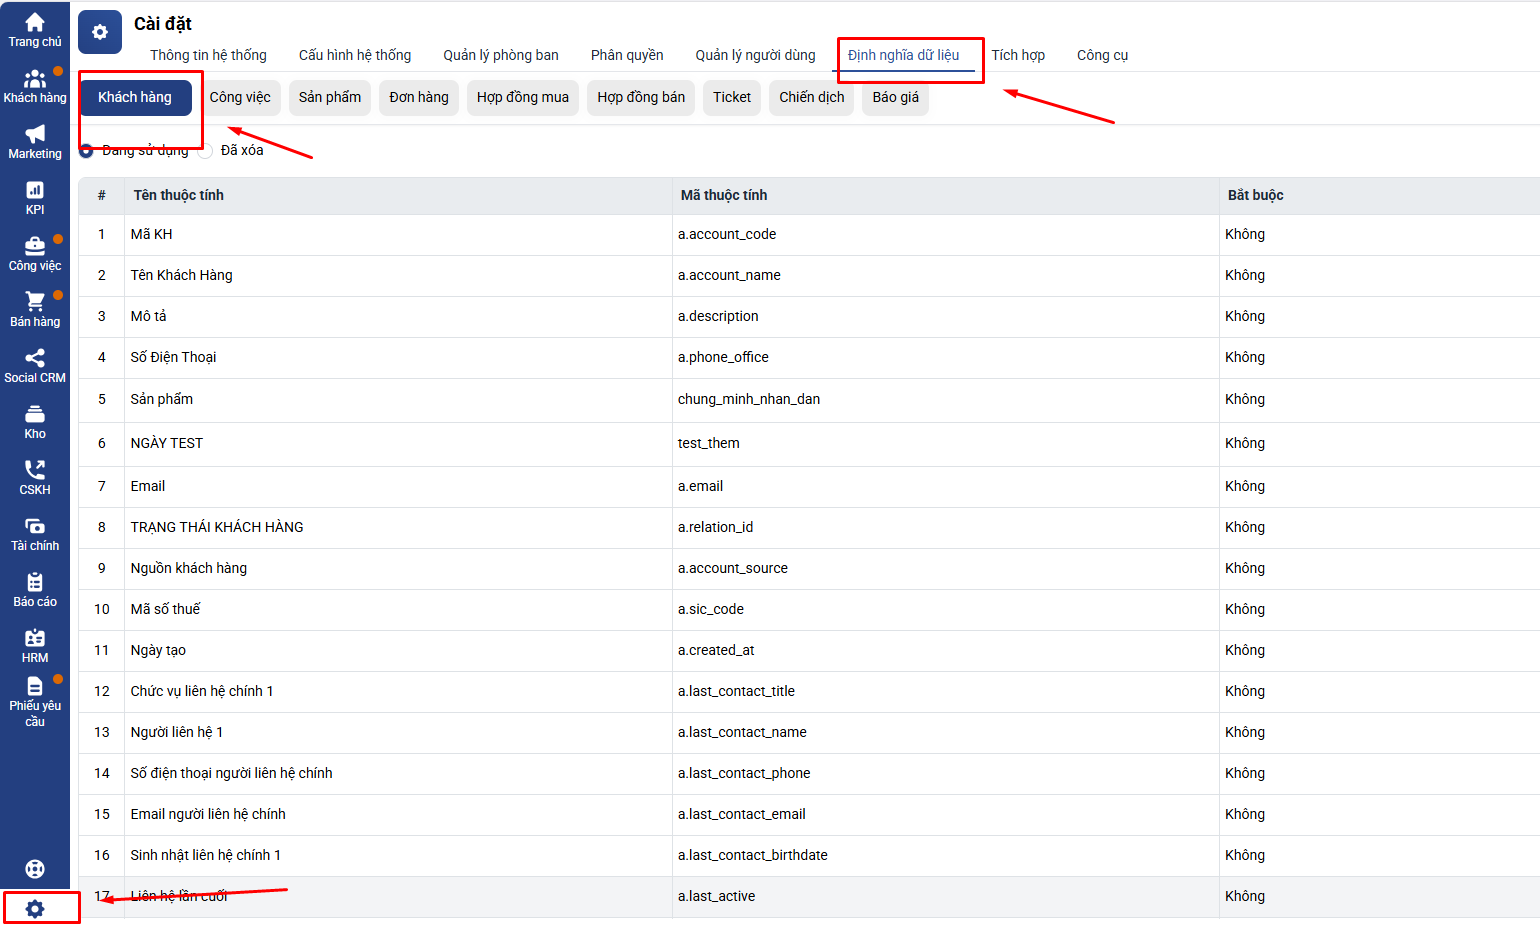Go to the Quản lý người dùng tab
Screen dimensions: 1540x925
(755, 55)
